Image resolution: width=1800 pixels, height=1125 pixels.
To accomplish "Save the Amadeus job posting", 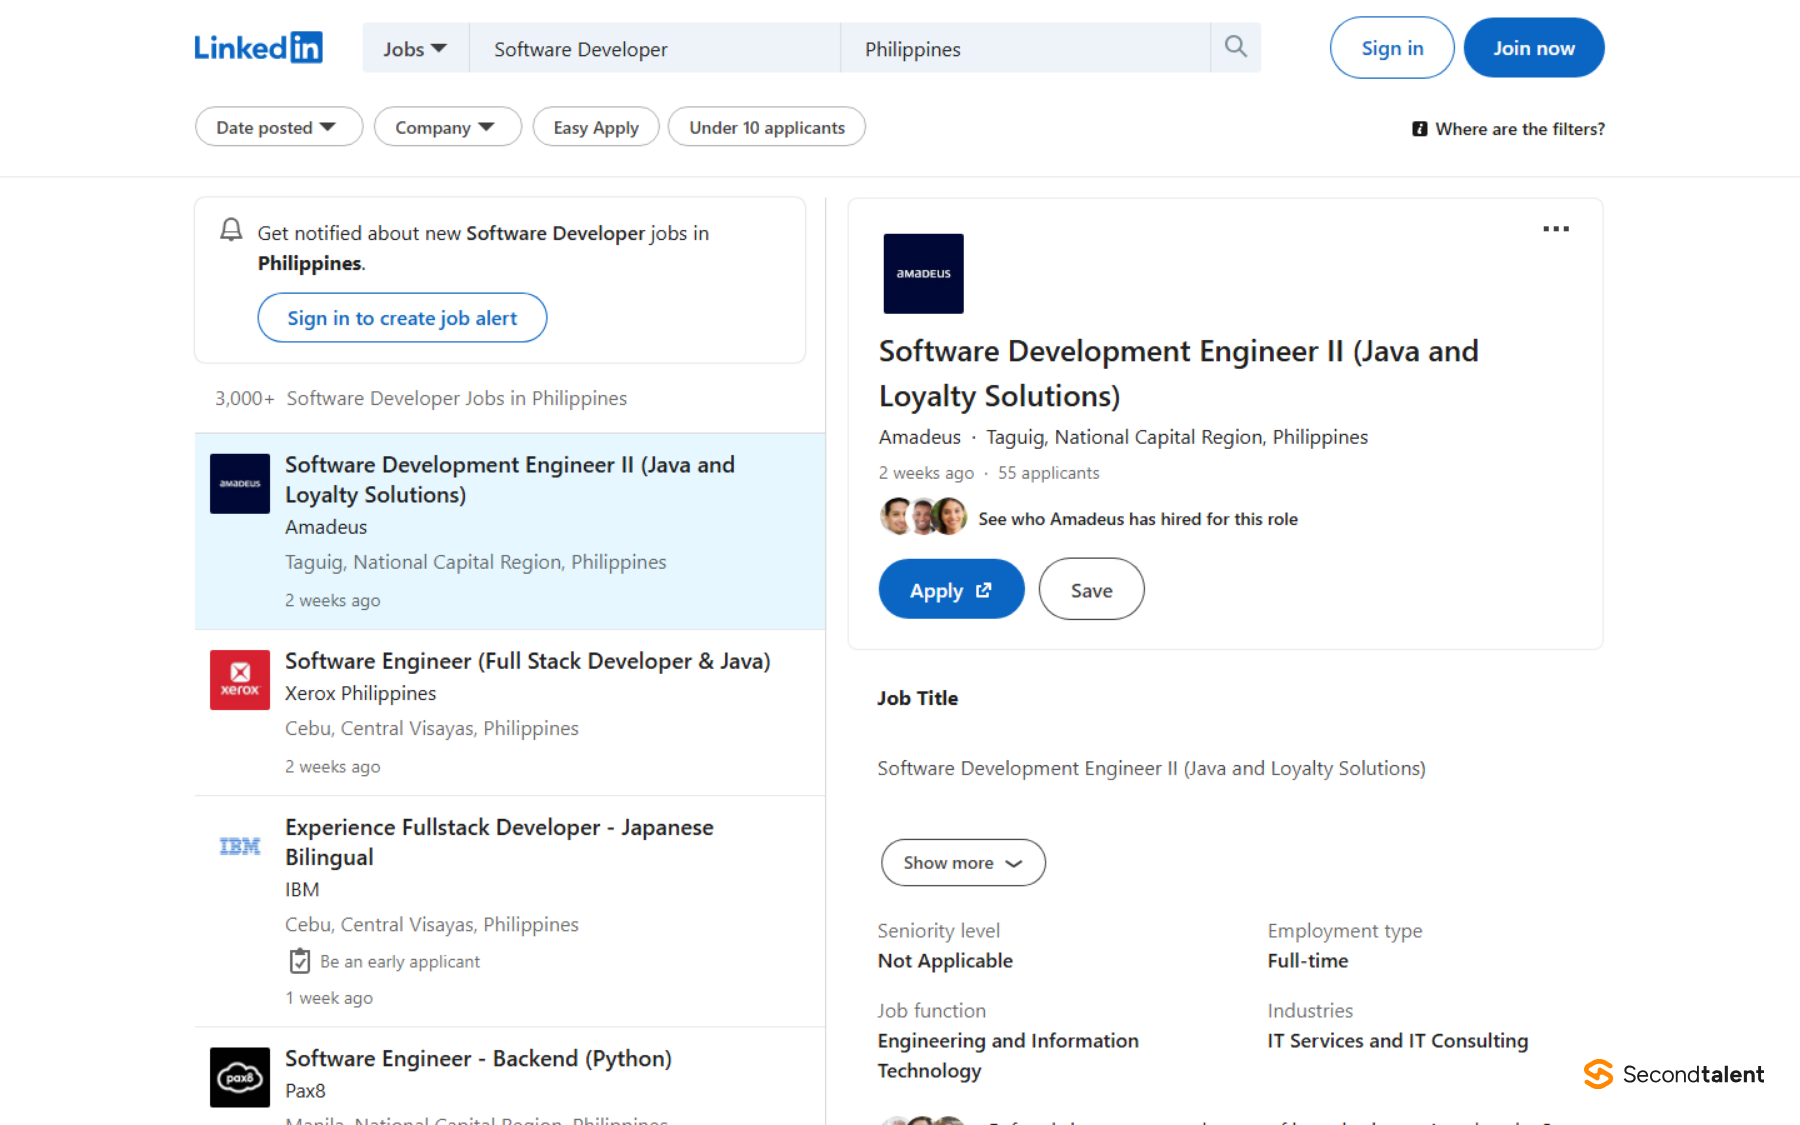I will click(1091, 590).
